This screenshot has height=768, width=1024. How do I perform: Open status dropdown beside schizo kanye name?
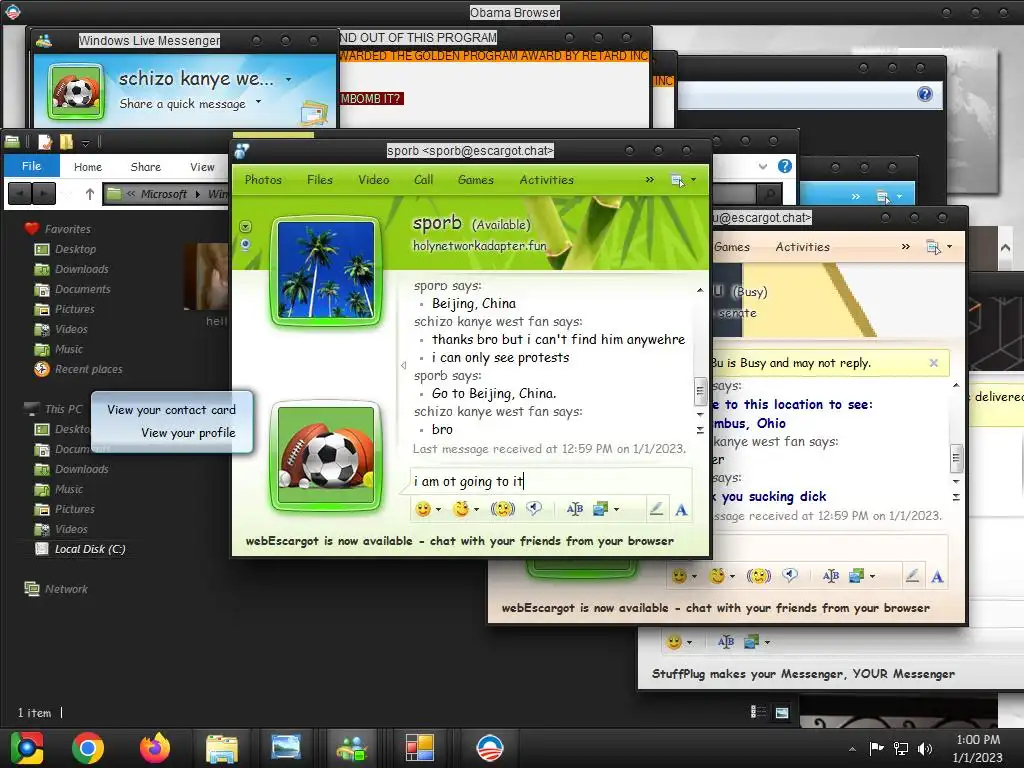288,79
